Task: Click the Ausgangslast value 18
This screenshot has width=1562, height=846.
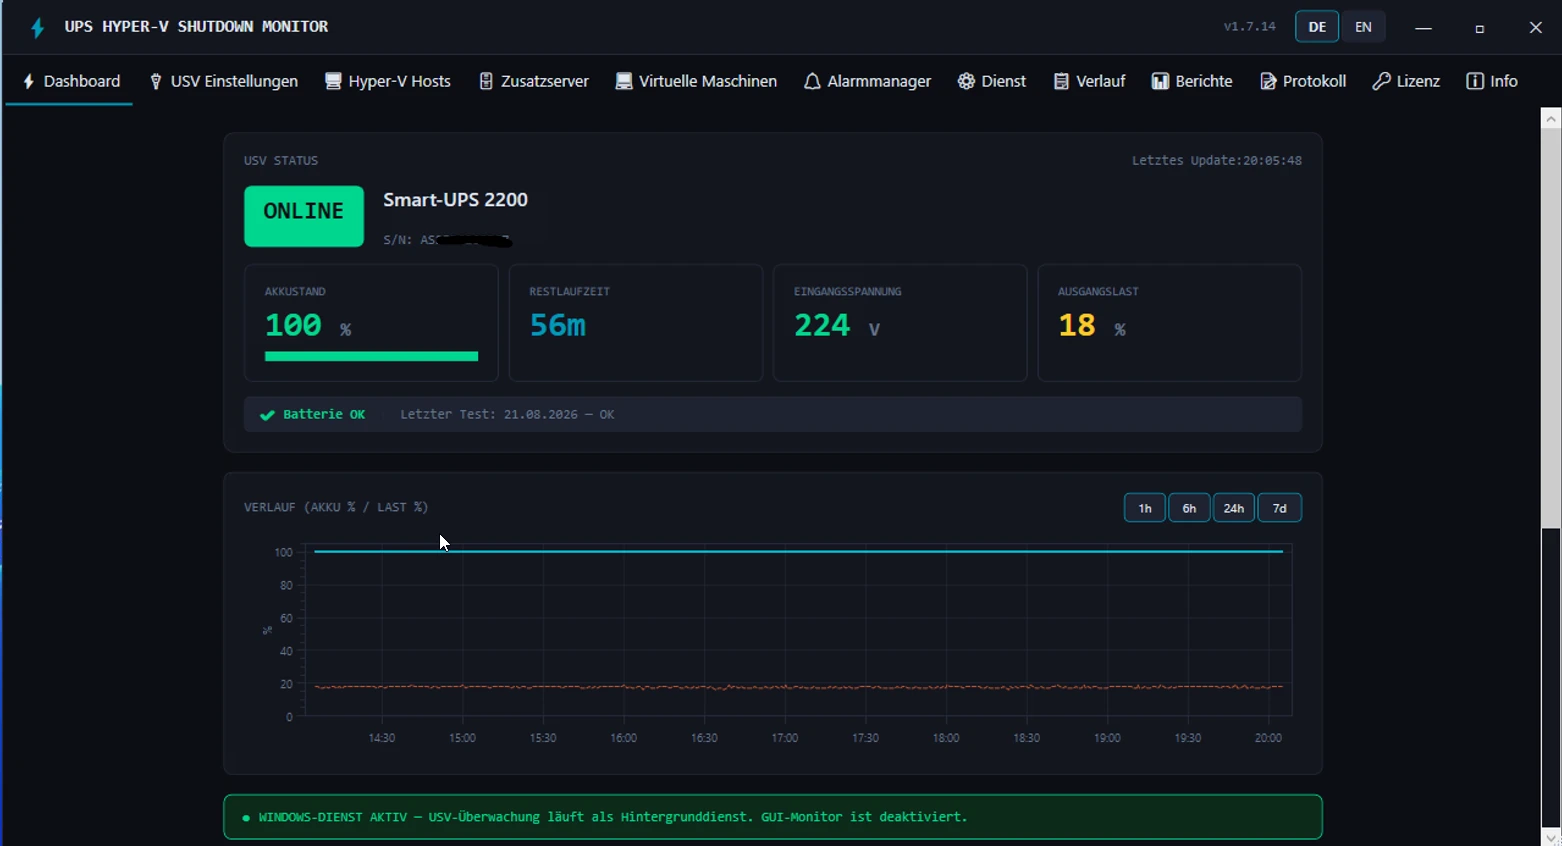Action: [x=1077, y=325]
